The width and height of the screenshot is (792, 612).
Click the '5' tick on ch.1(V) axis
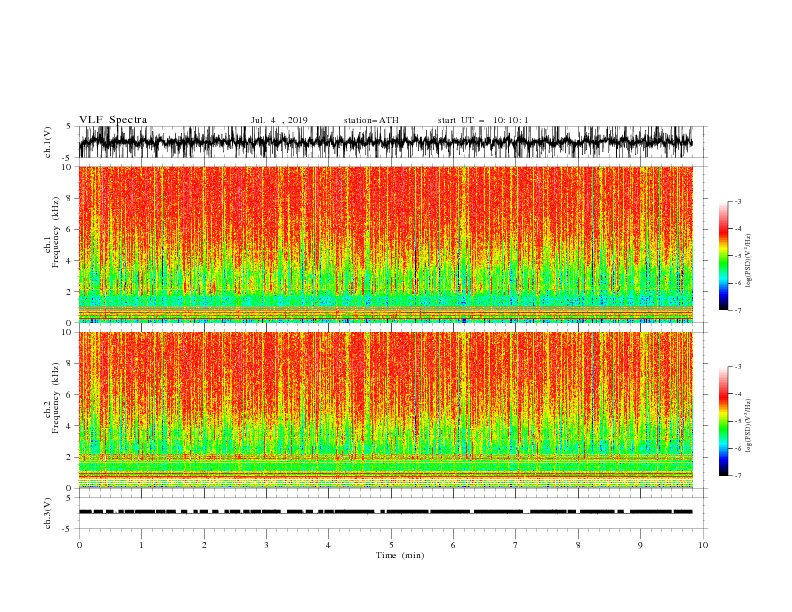pyautogui.click(x=69, y=126)
